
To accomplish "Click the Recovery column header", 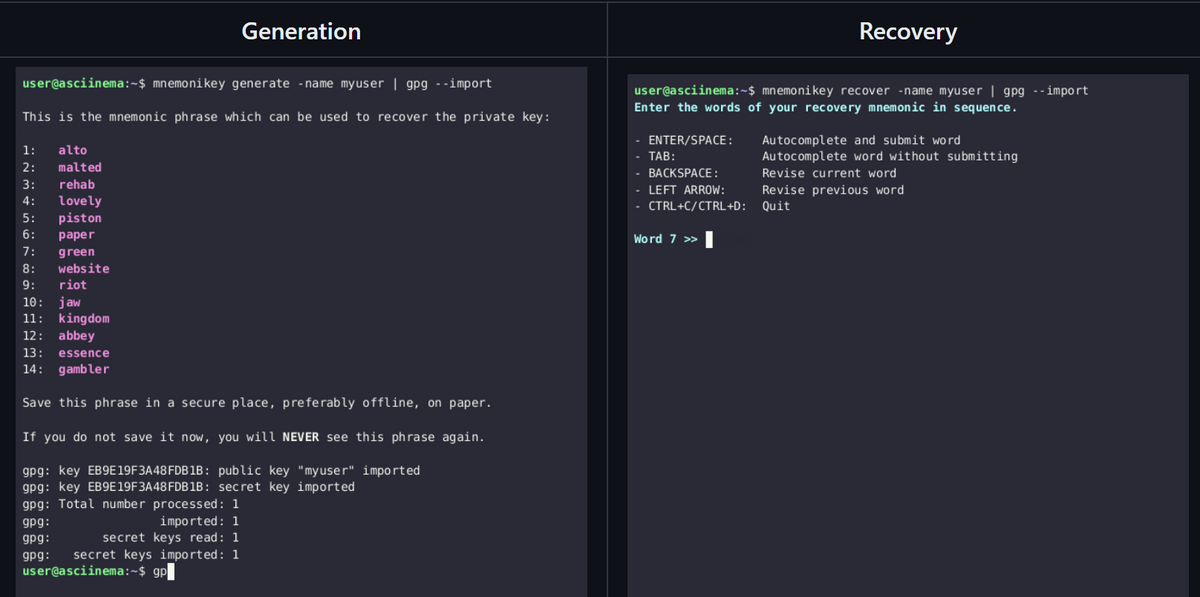I will coord(907,31).
